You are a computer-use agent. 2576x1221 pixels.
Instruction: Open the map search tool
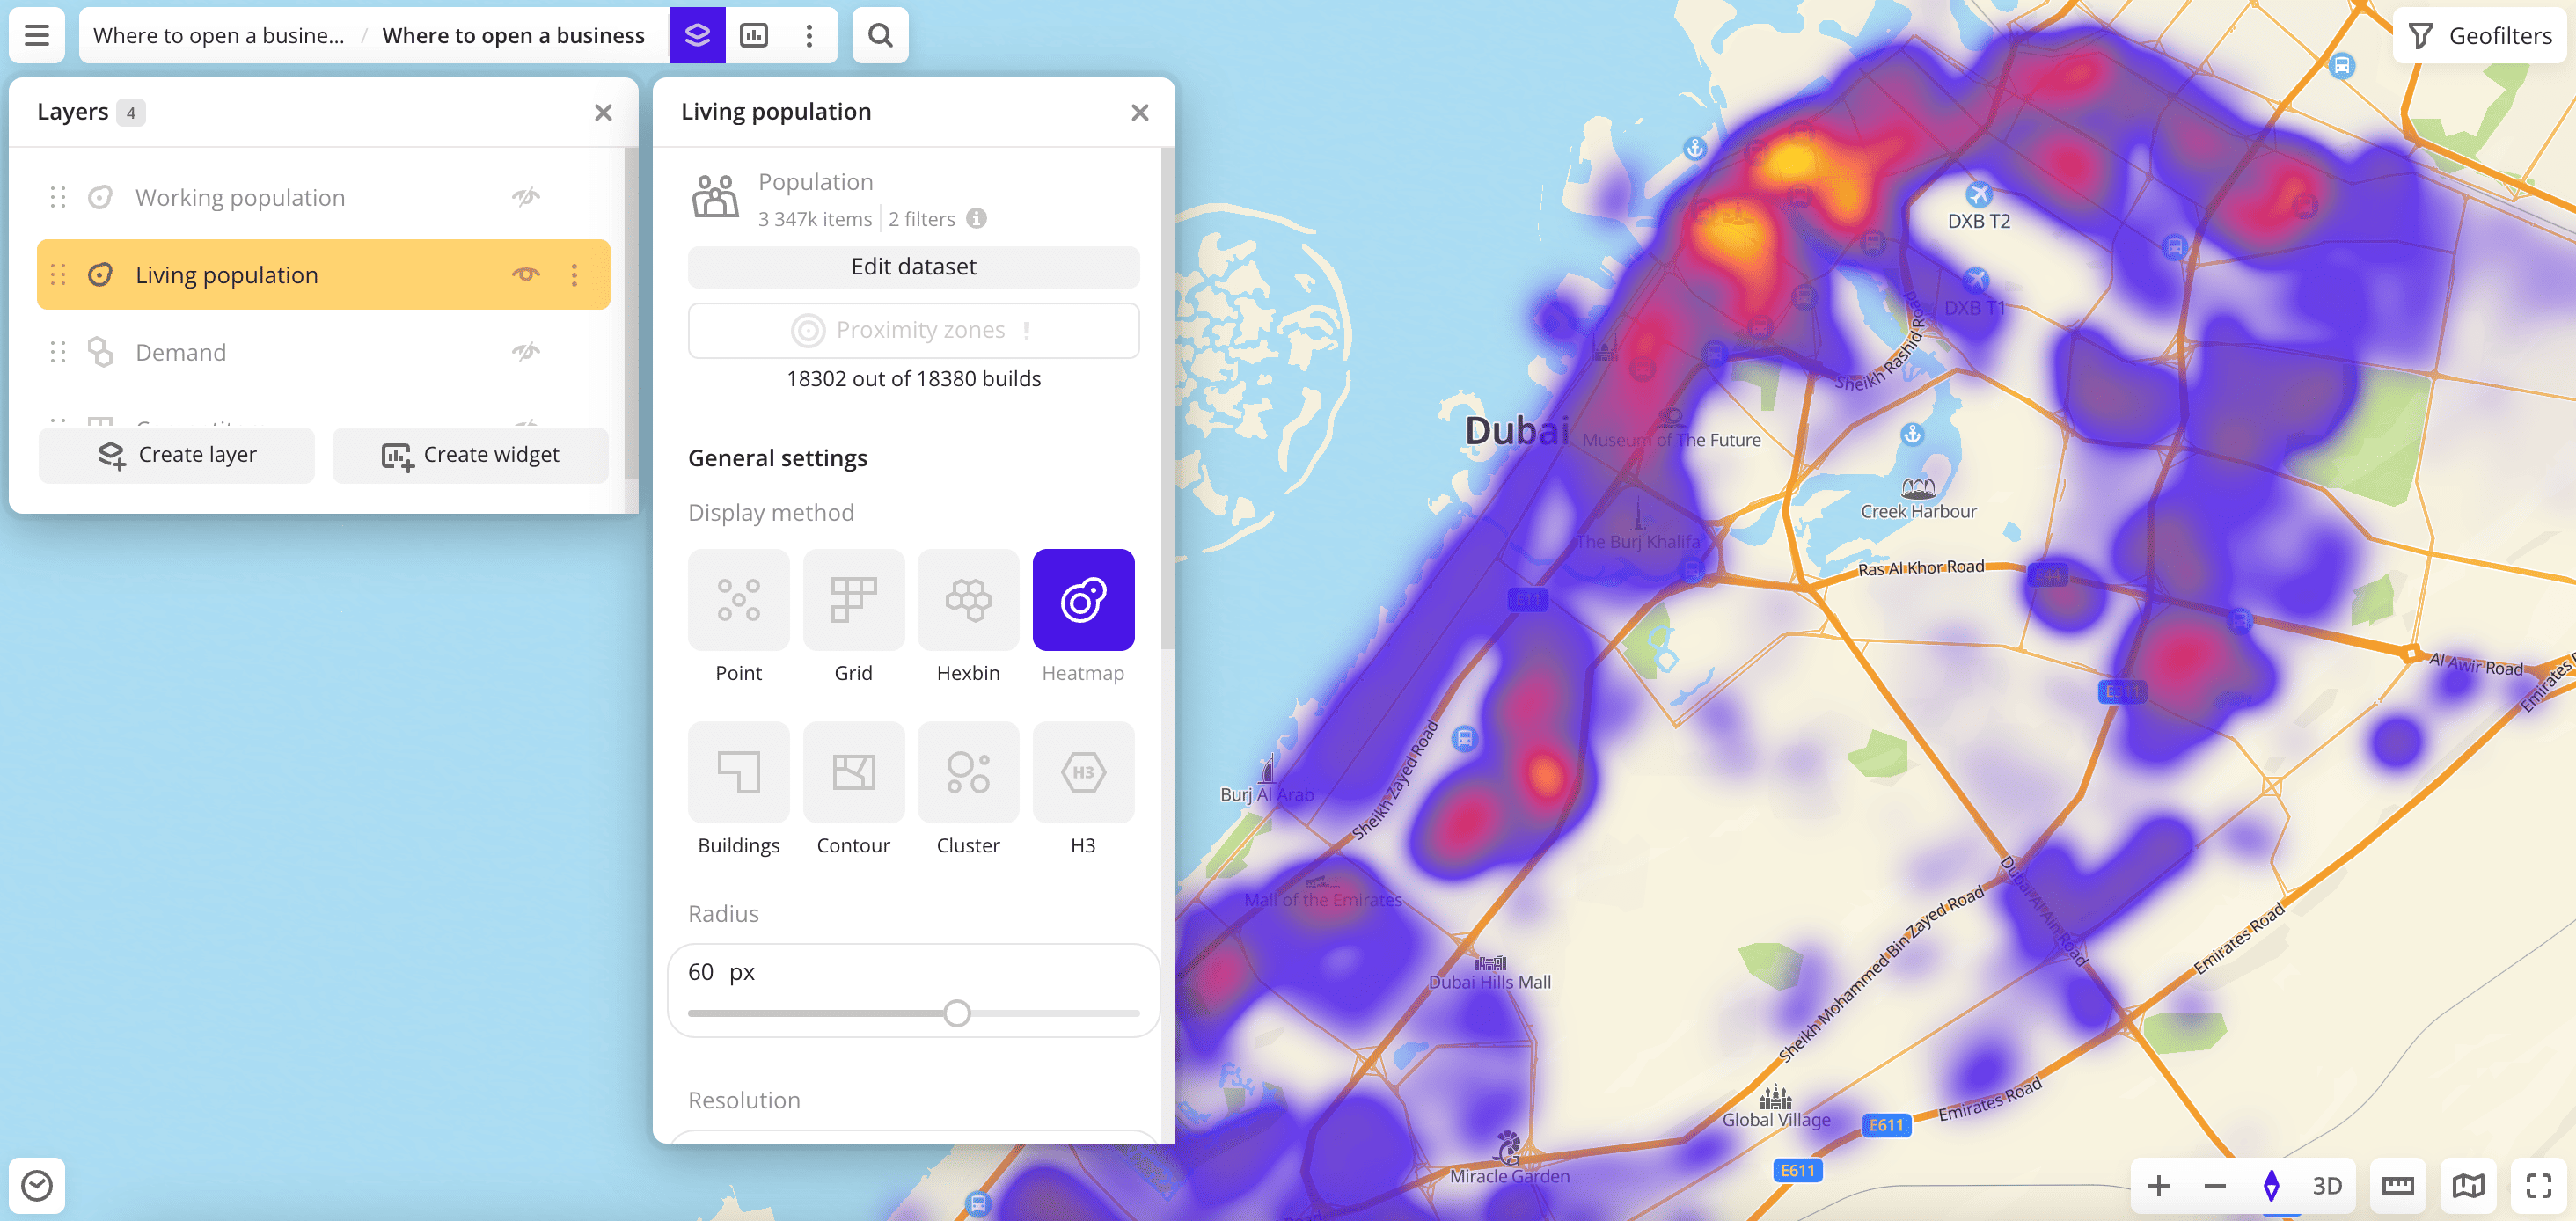click(x=879, y=35)
